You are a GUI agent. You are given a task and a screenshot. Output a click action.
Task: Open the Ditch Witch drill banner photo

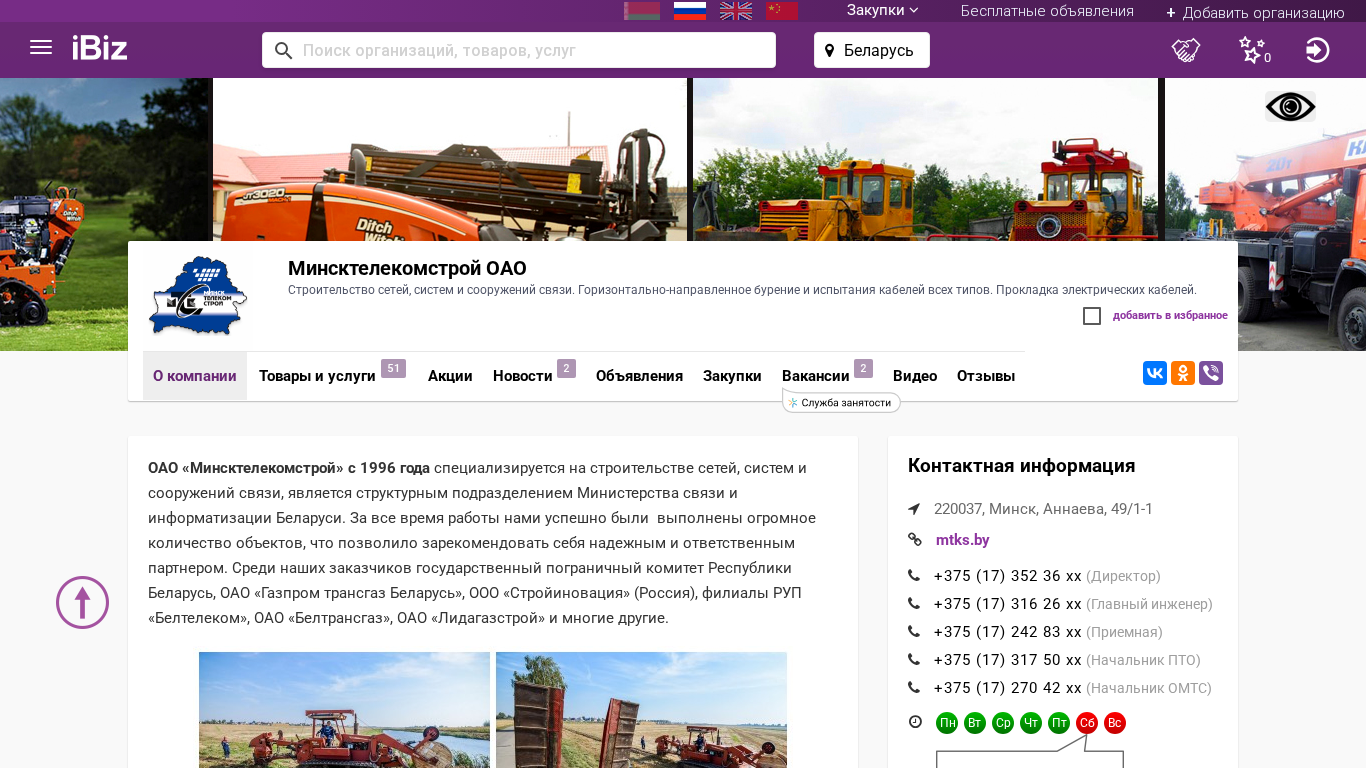click(450, 159)
